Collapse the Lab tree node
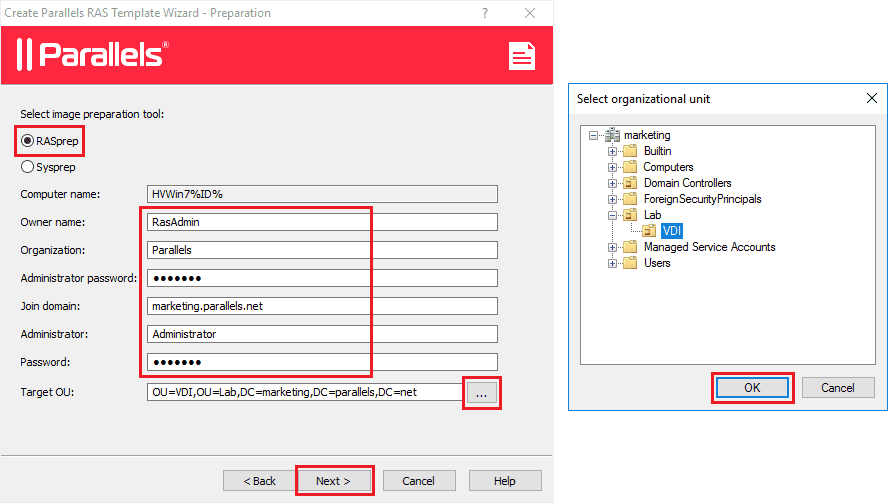The height and width of the screenshot is (503, 888). click(x=612, y=215)
